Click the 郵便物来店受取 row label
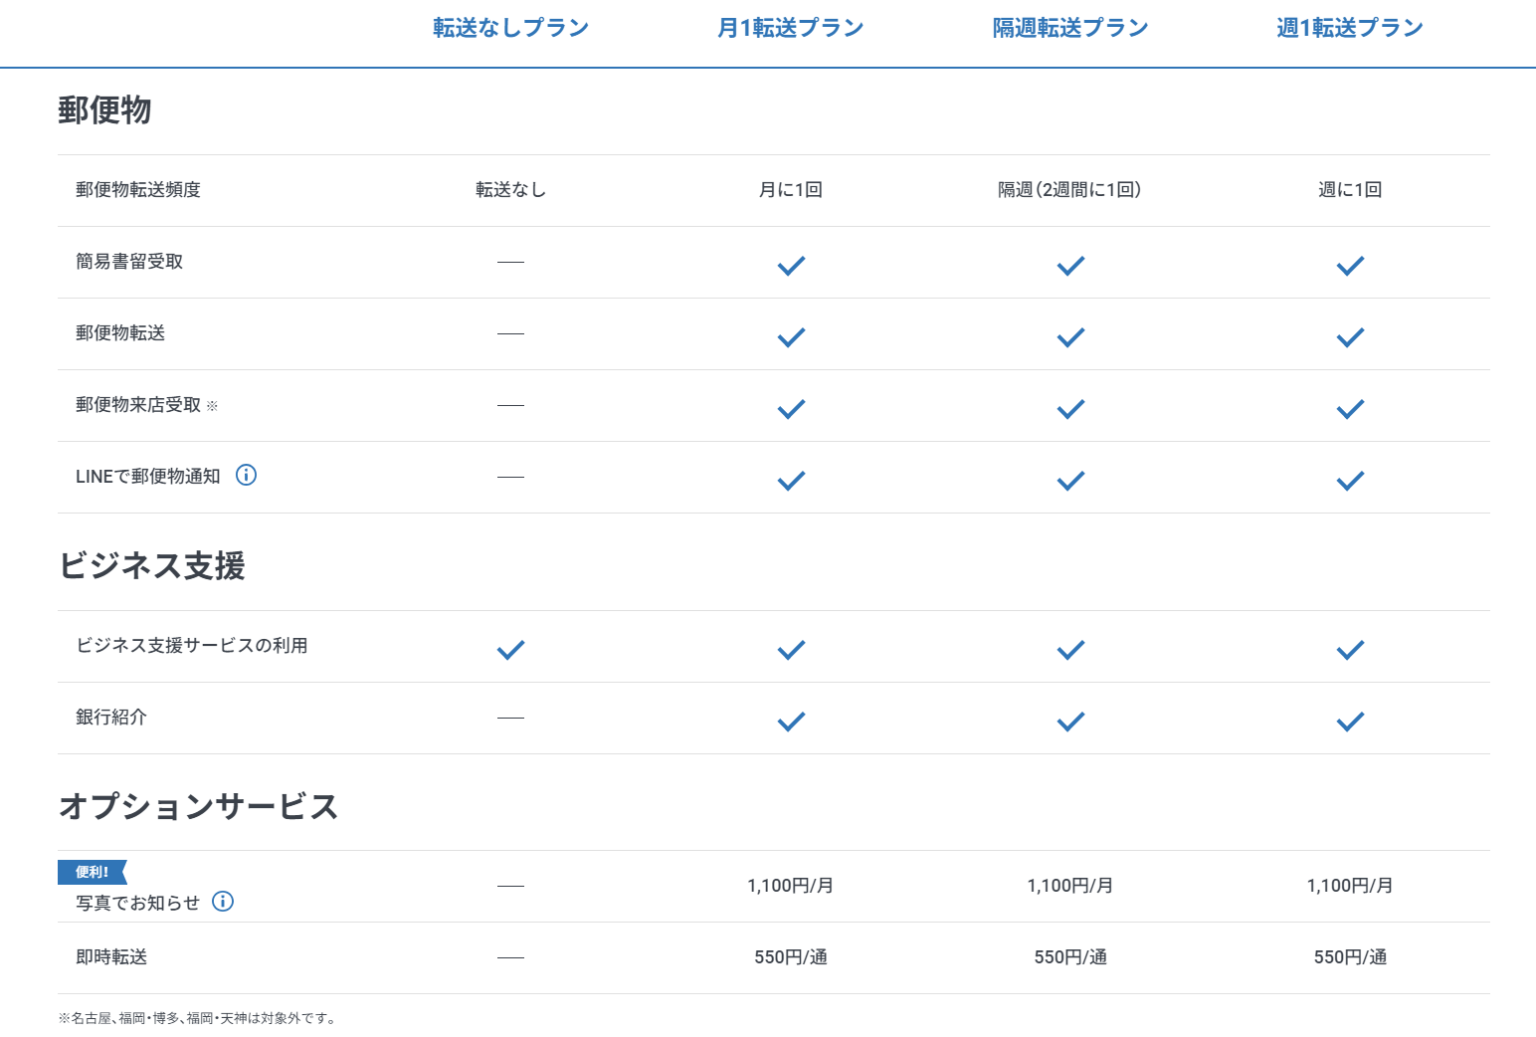The width and height of the screenshot is (1536, 1037). click(x=139, y=405)
